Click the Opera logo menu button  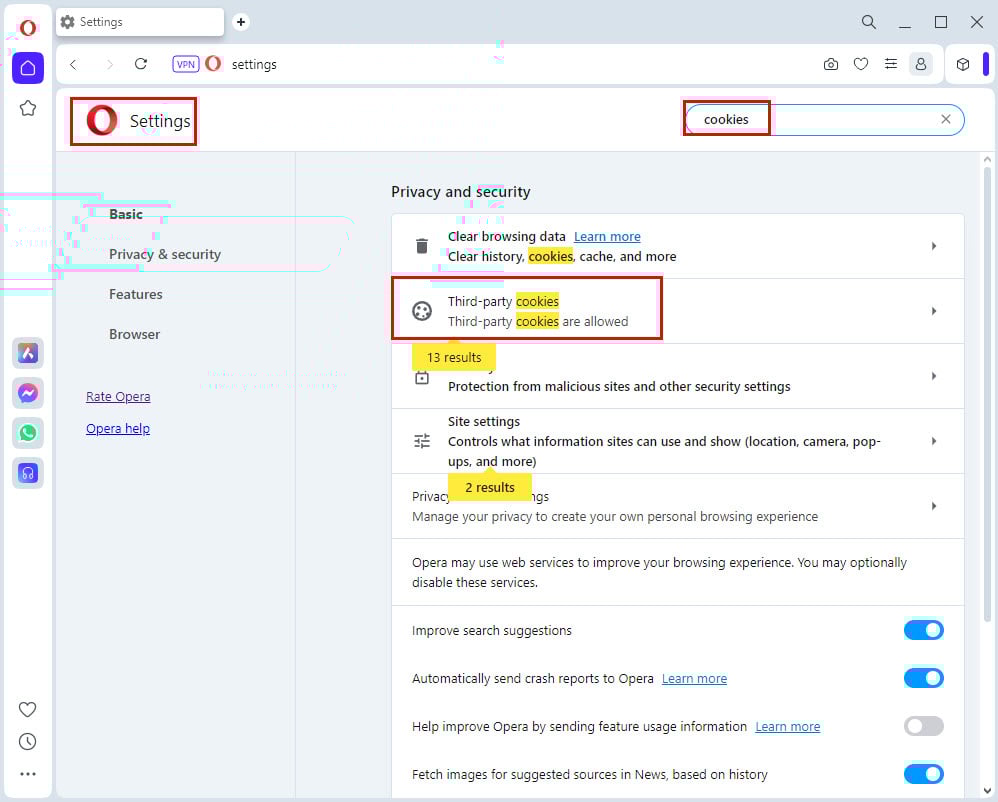[x=27, y=28]
